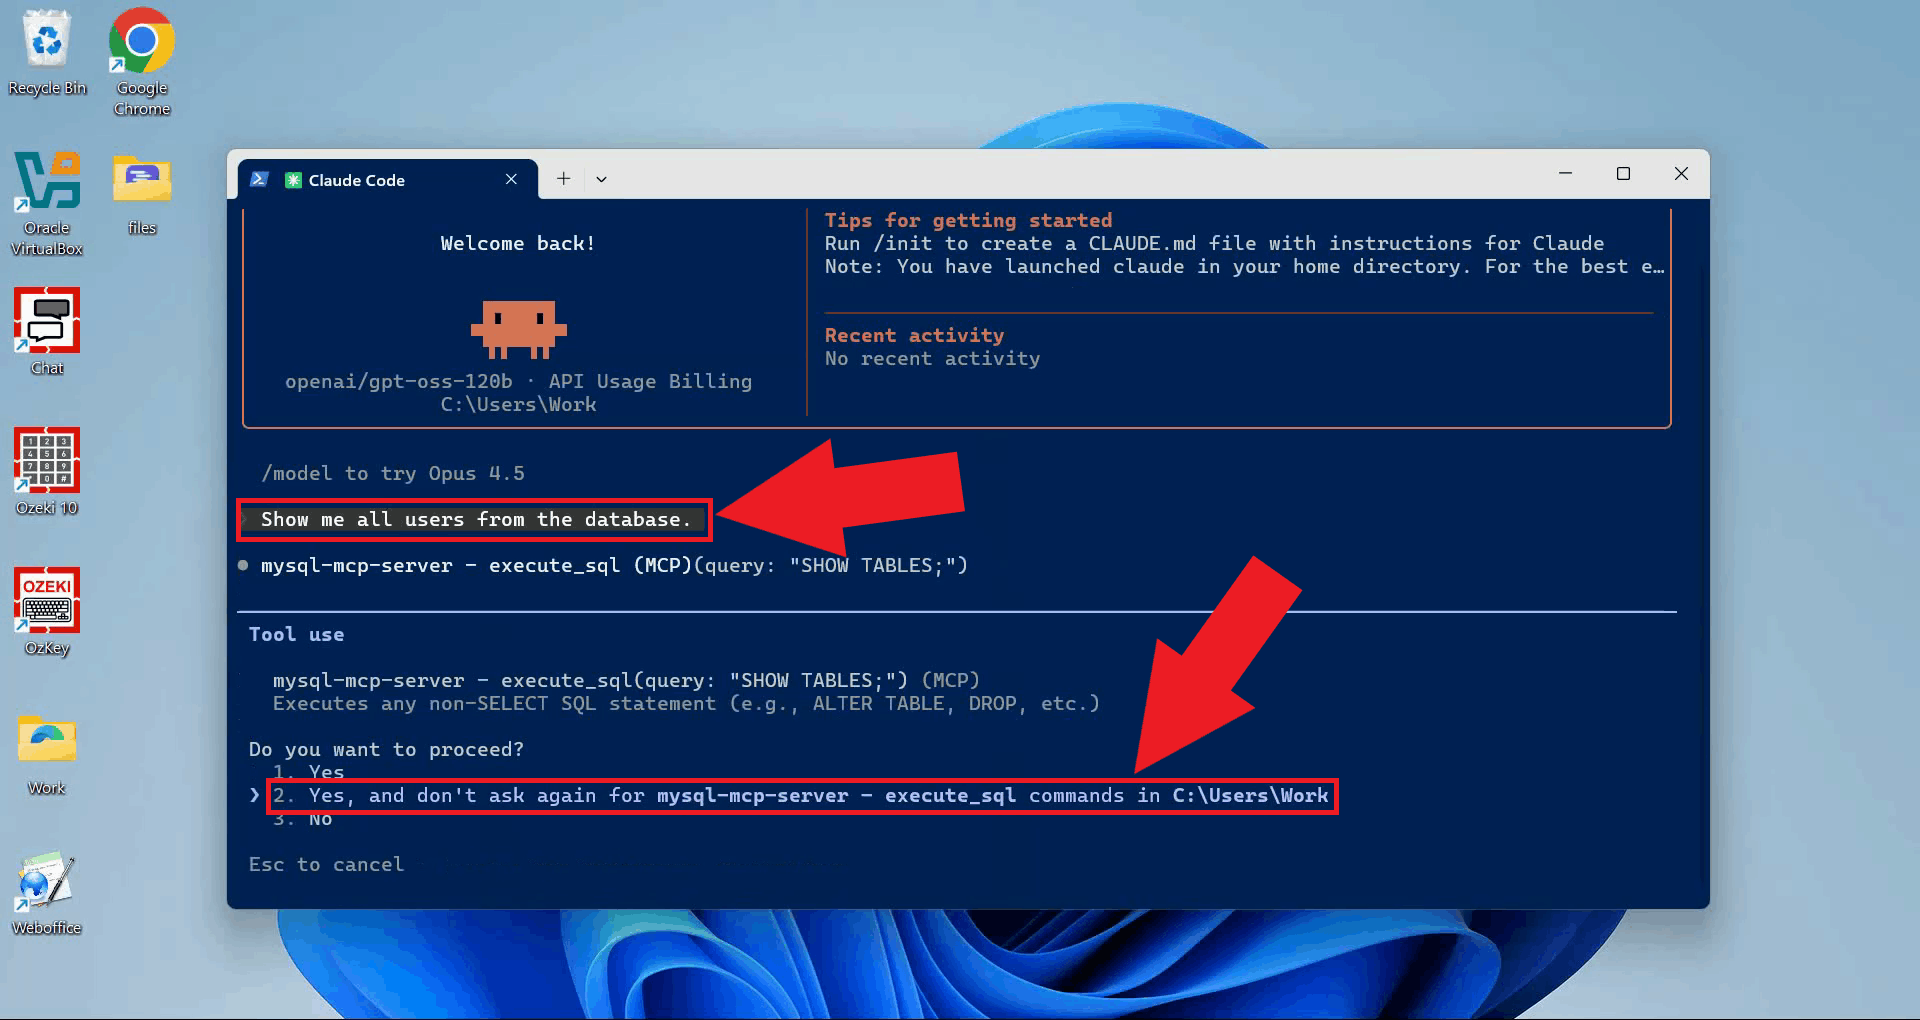Choose option 3. No
1920x1020 pixels.
pyautogui.click(x=303, y=819)
